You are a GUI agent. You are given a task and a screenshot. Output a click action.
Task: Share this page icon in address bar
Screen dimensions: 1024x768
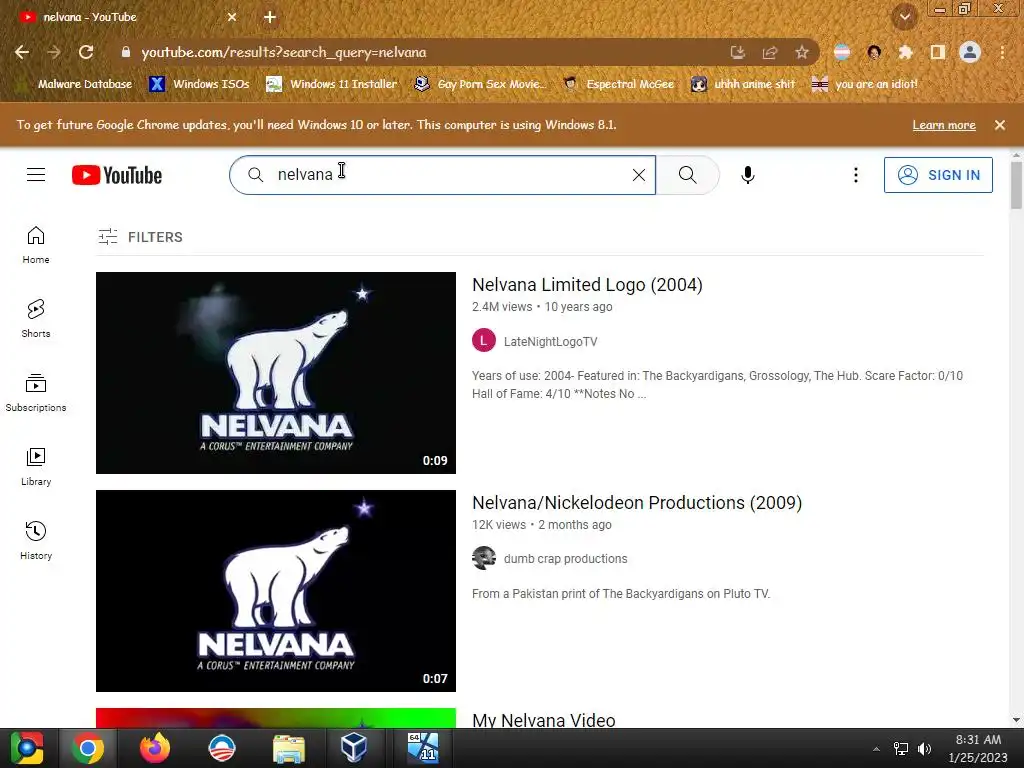[770, 52]
